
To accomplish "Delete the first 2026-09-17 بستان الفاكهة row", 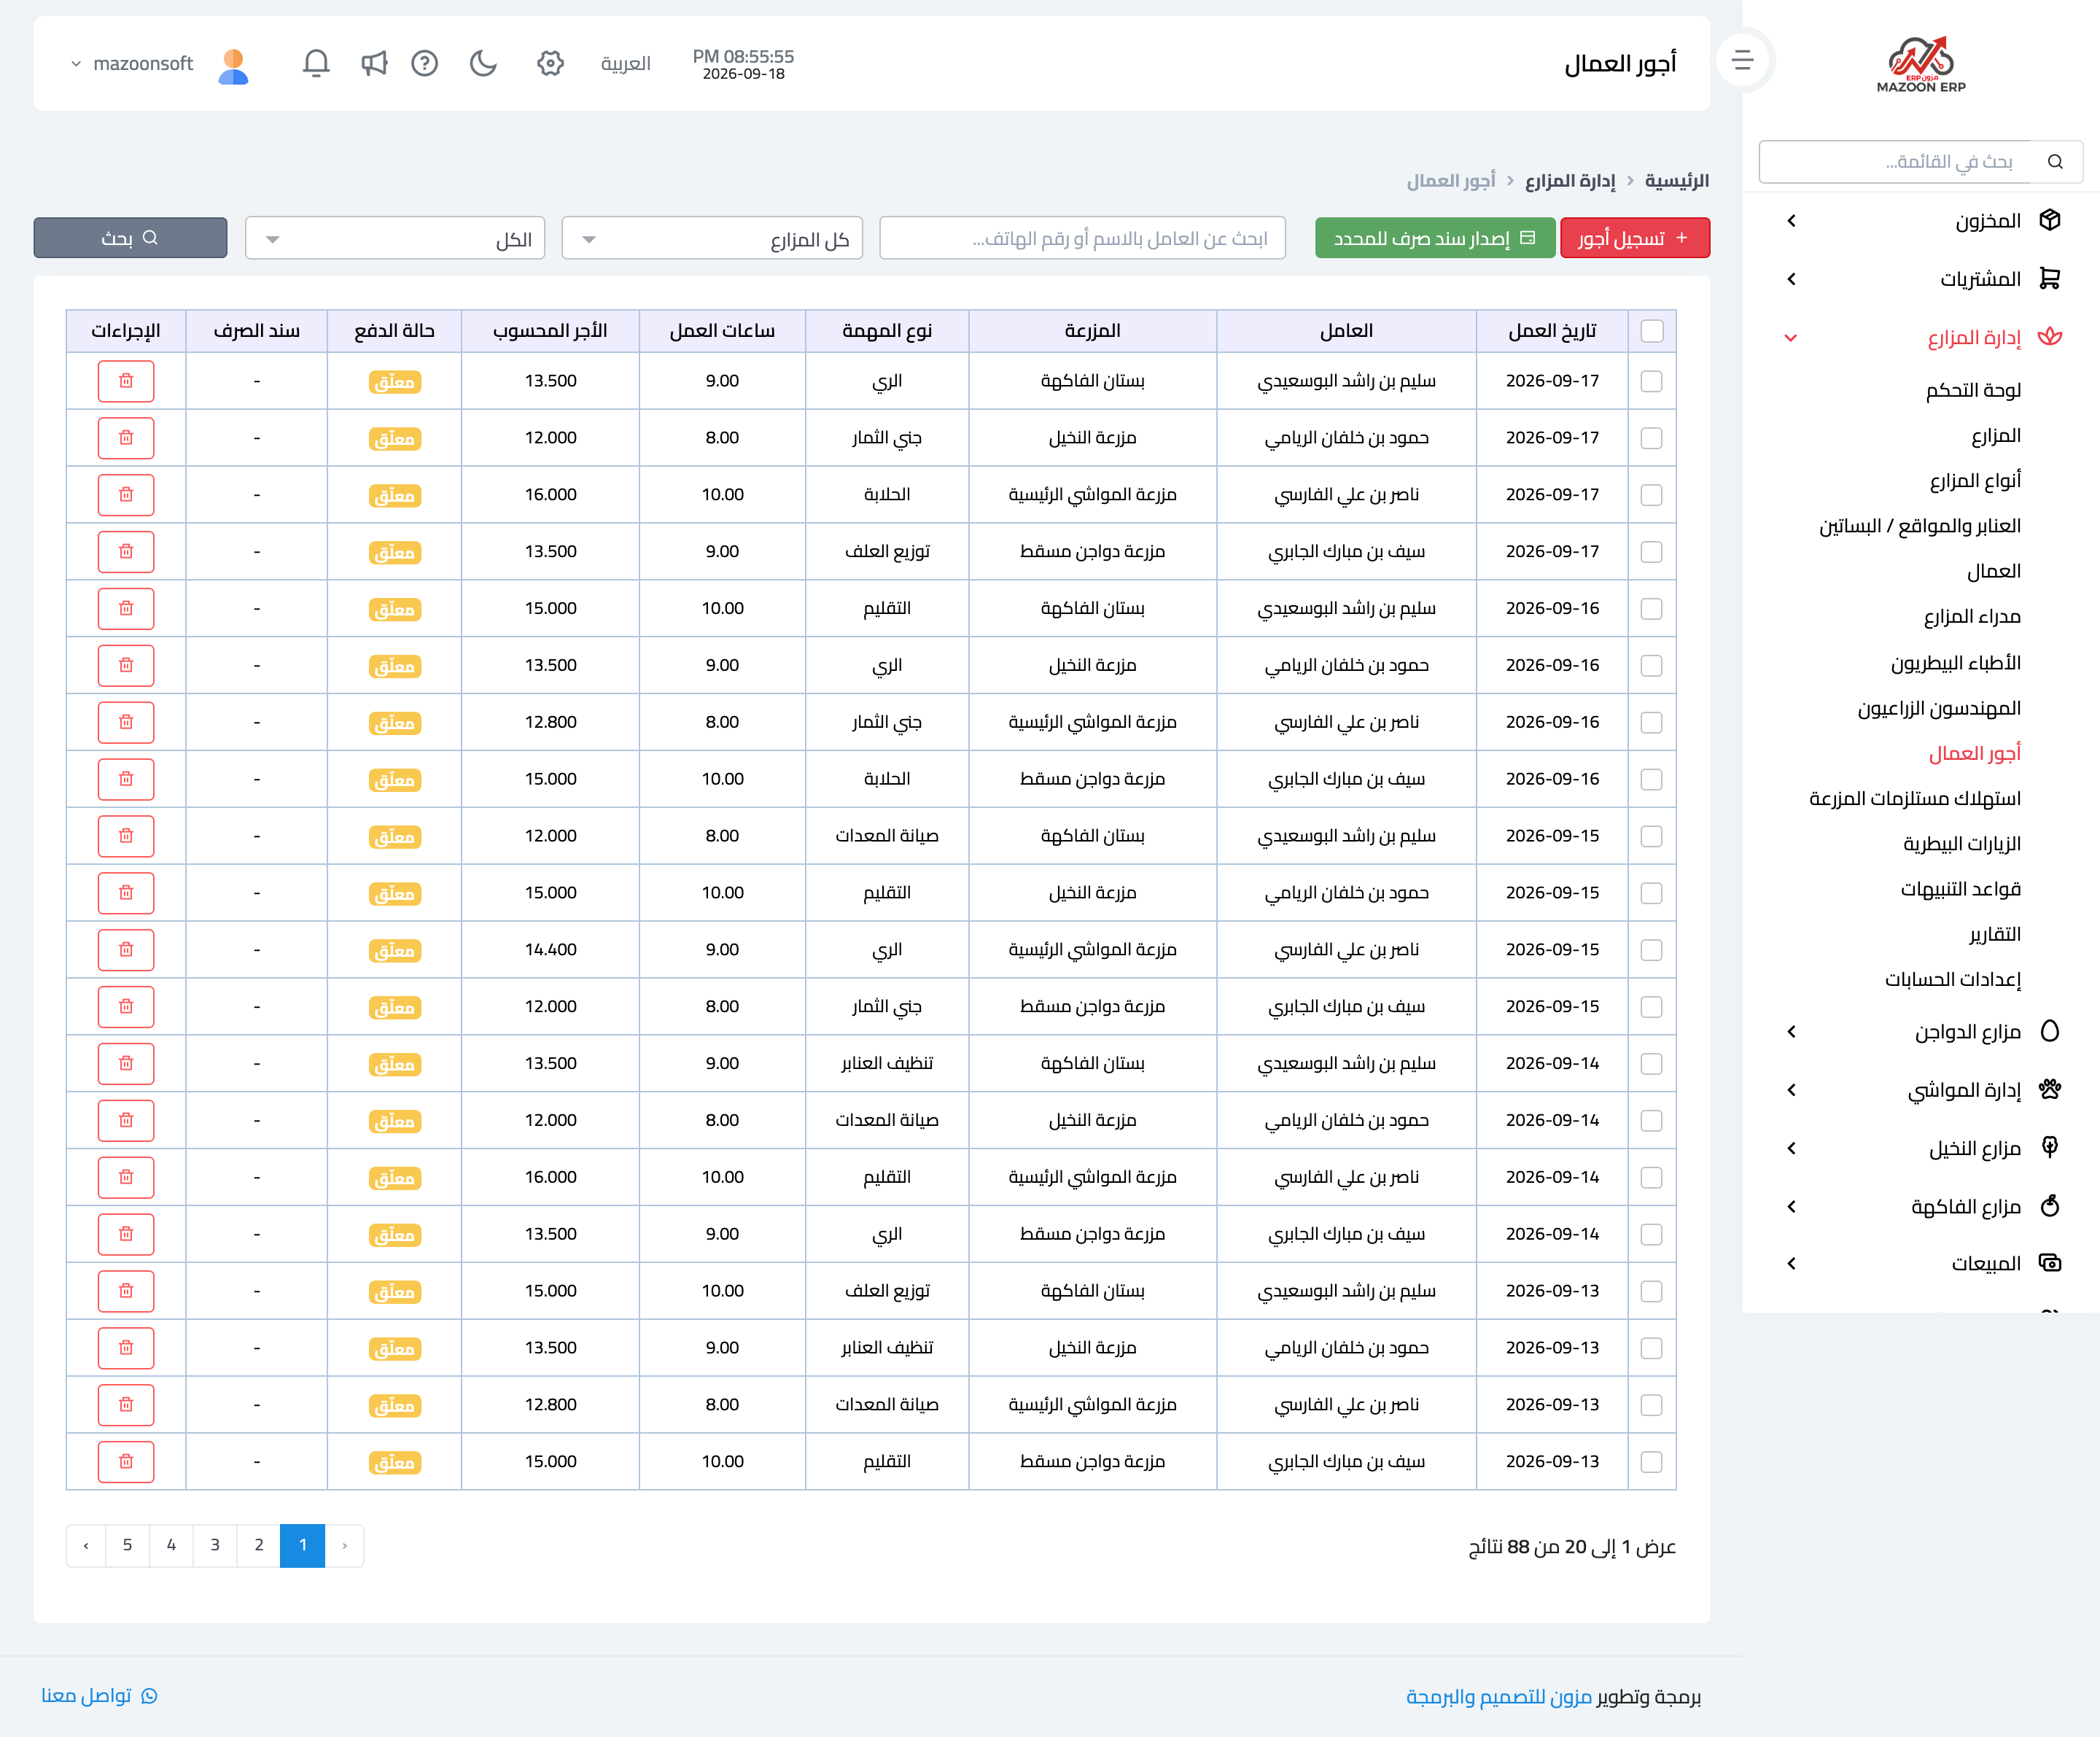I will tap(126, 381).
